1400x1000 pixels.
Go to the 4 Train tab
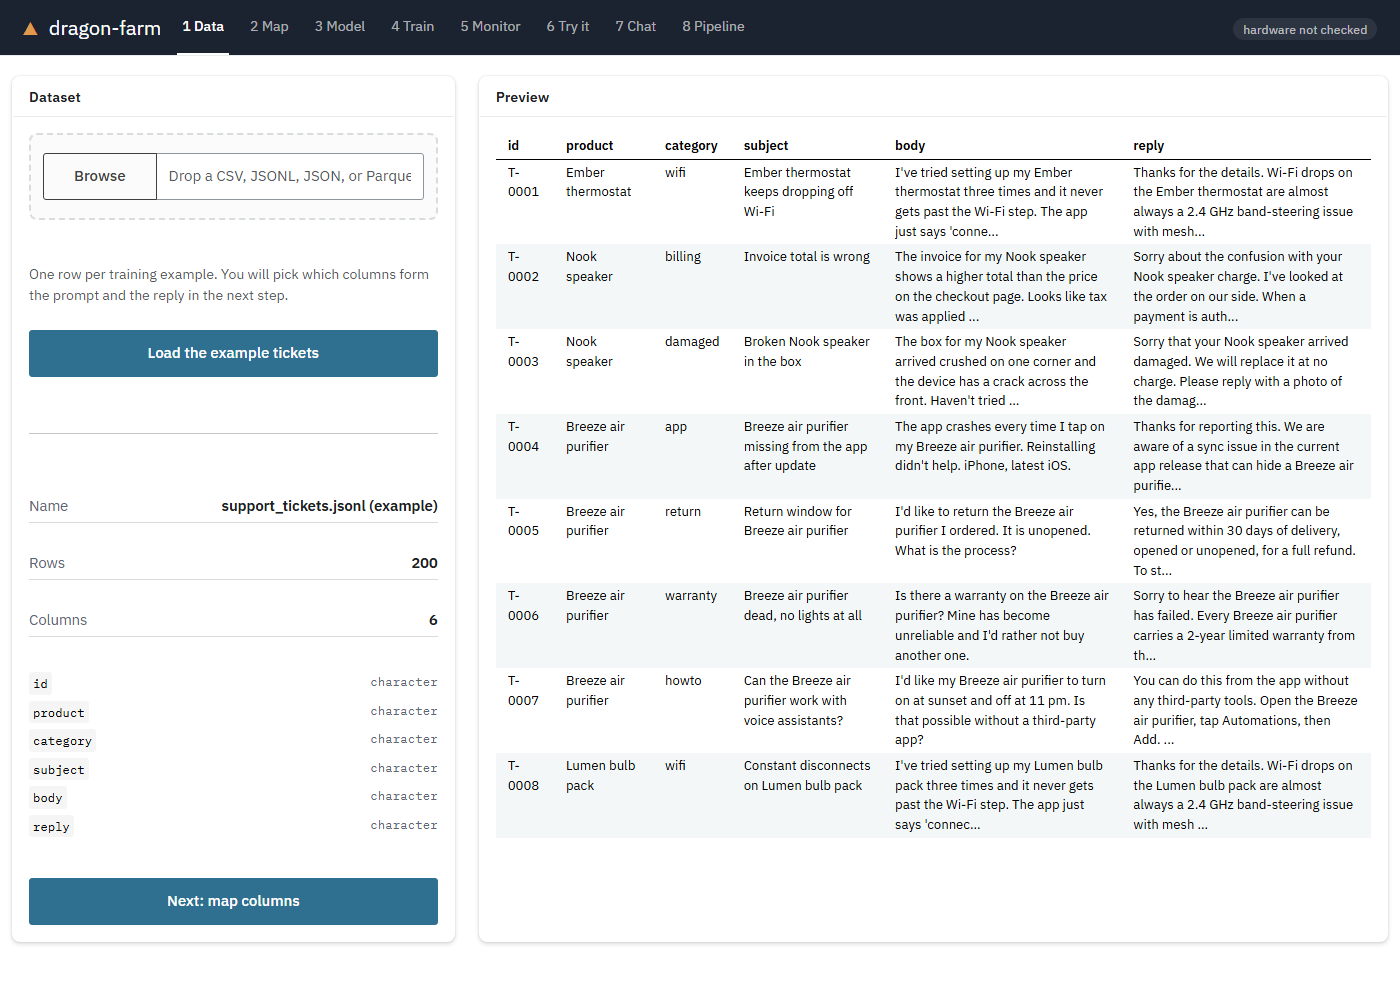point(413,27)
